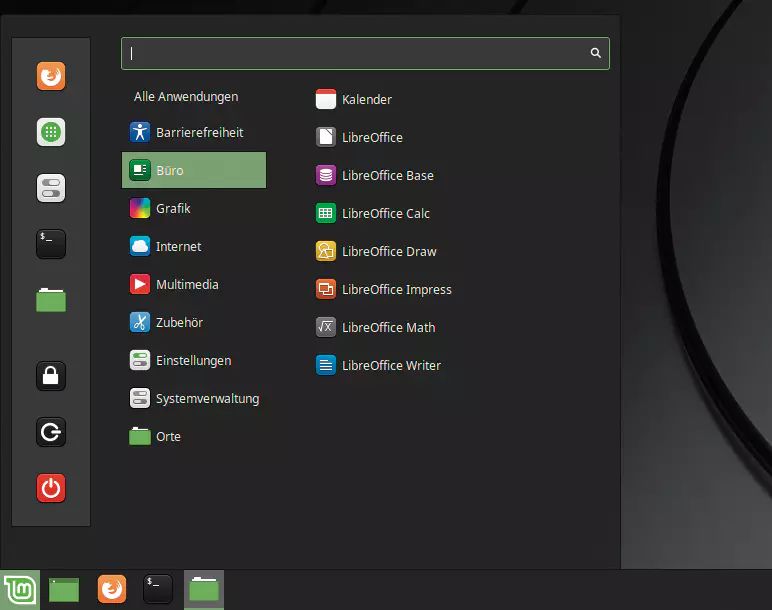Screen dimensions: 772x610
Task: Click the lock screen icon in sidebar
Action: point(51,376)
